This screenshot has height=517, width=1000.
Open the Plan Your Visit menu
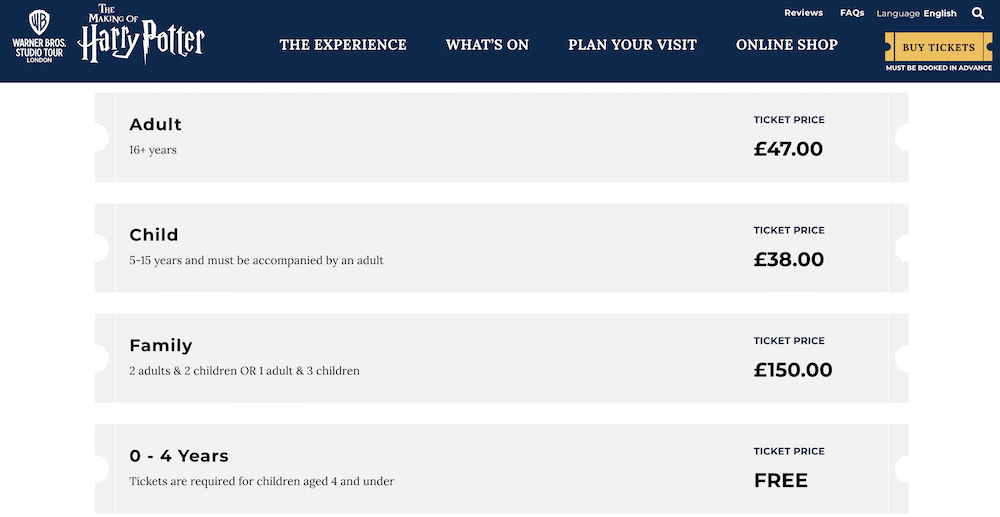632,45
